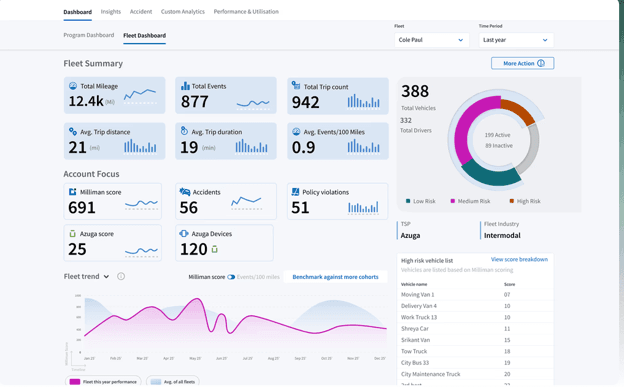Image resolution: width=624 pixels, height=387 pixels.
Task: Select Shreya Car row
Action: click(x=475, y=328)
